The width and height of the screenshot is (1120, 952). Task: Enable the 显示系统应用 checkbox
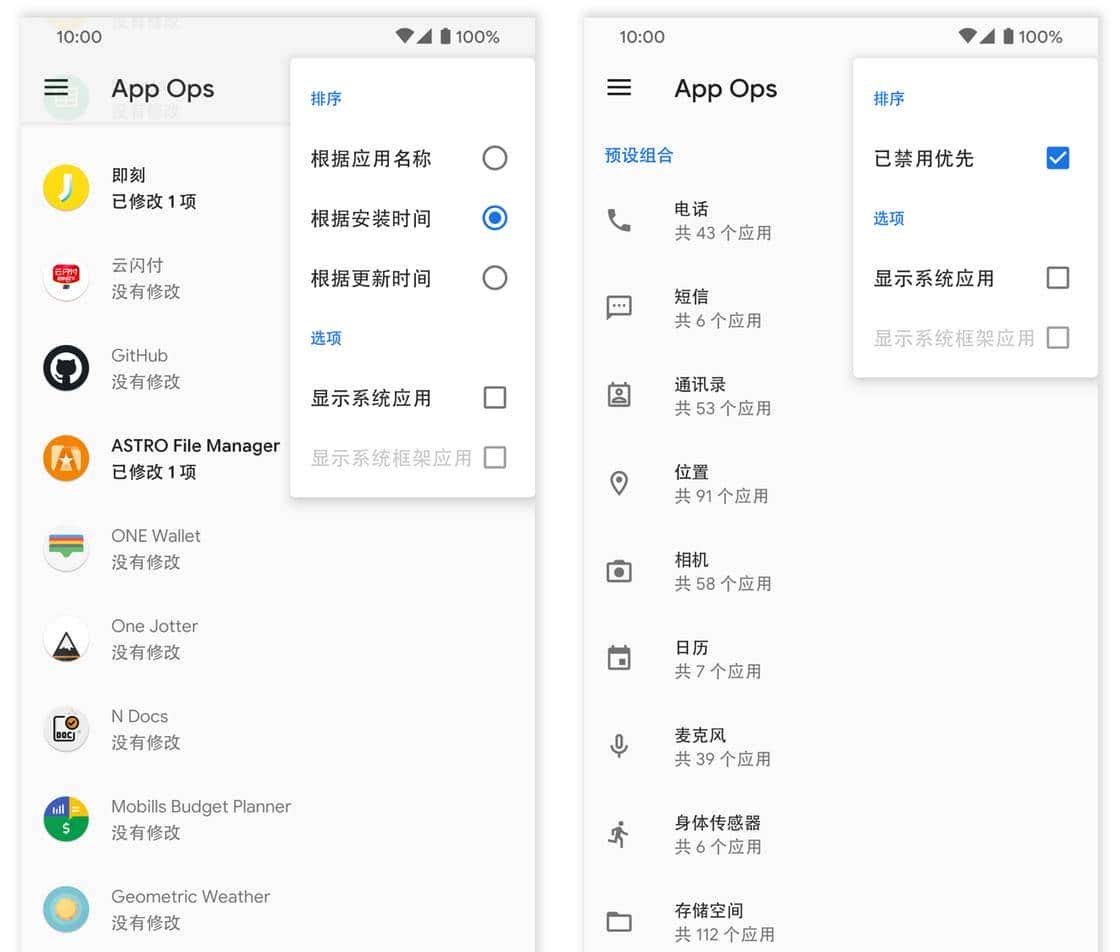494,397
